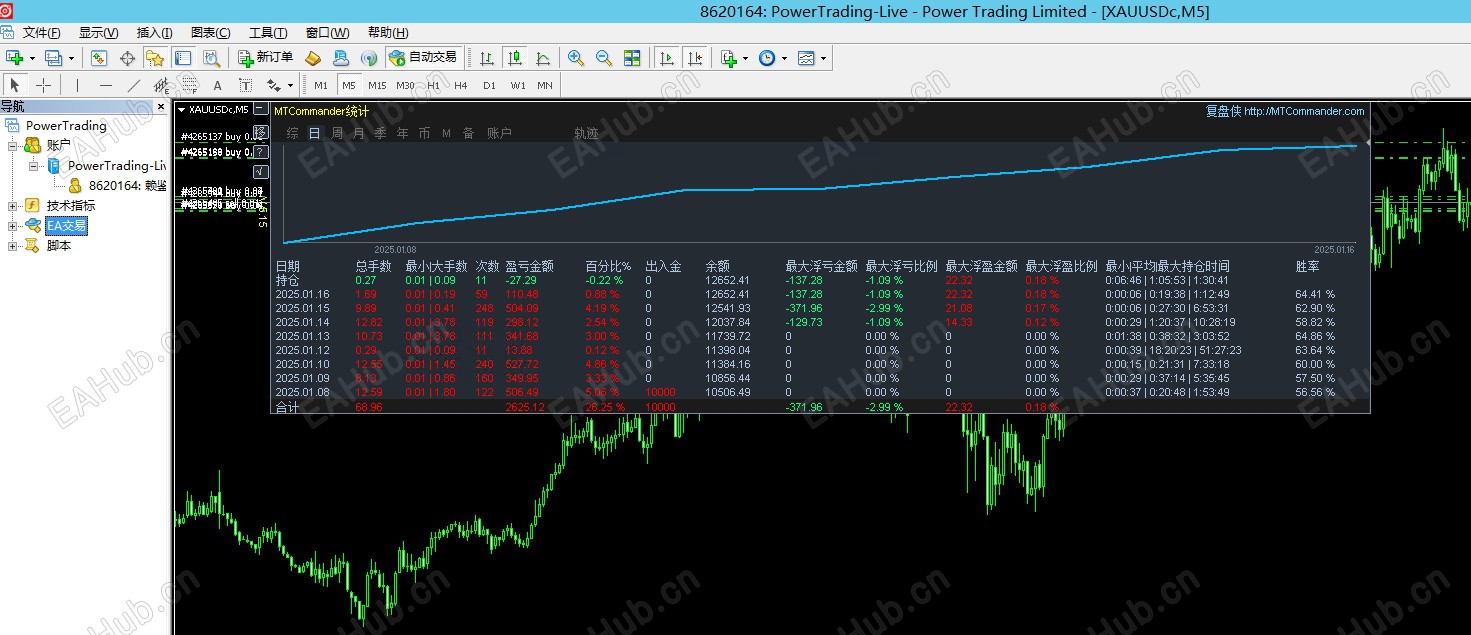This screenshot has width=1471, height=635.
Task: Select the equidistant channel tool
Action: (161, 85)
